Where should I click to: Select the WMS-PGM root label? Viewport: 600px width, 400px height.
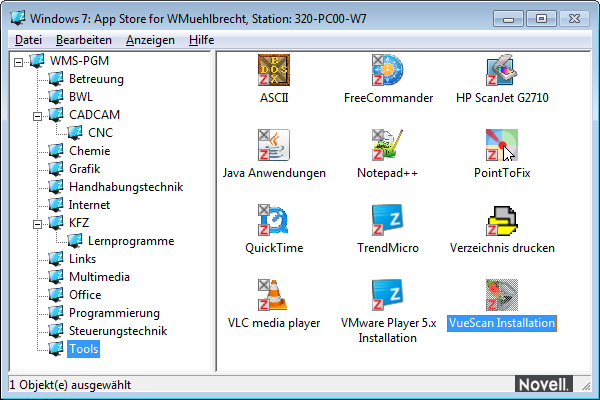(x=79, y=61)
